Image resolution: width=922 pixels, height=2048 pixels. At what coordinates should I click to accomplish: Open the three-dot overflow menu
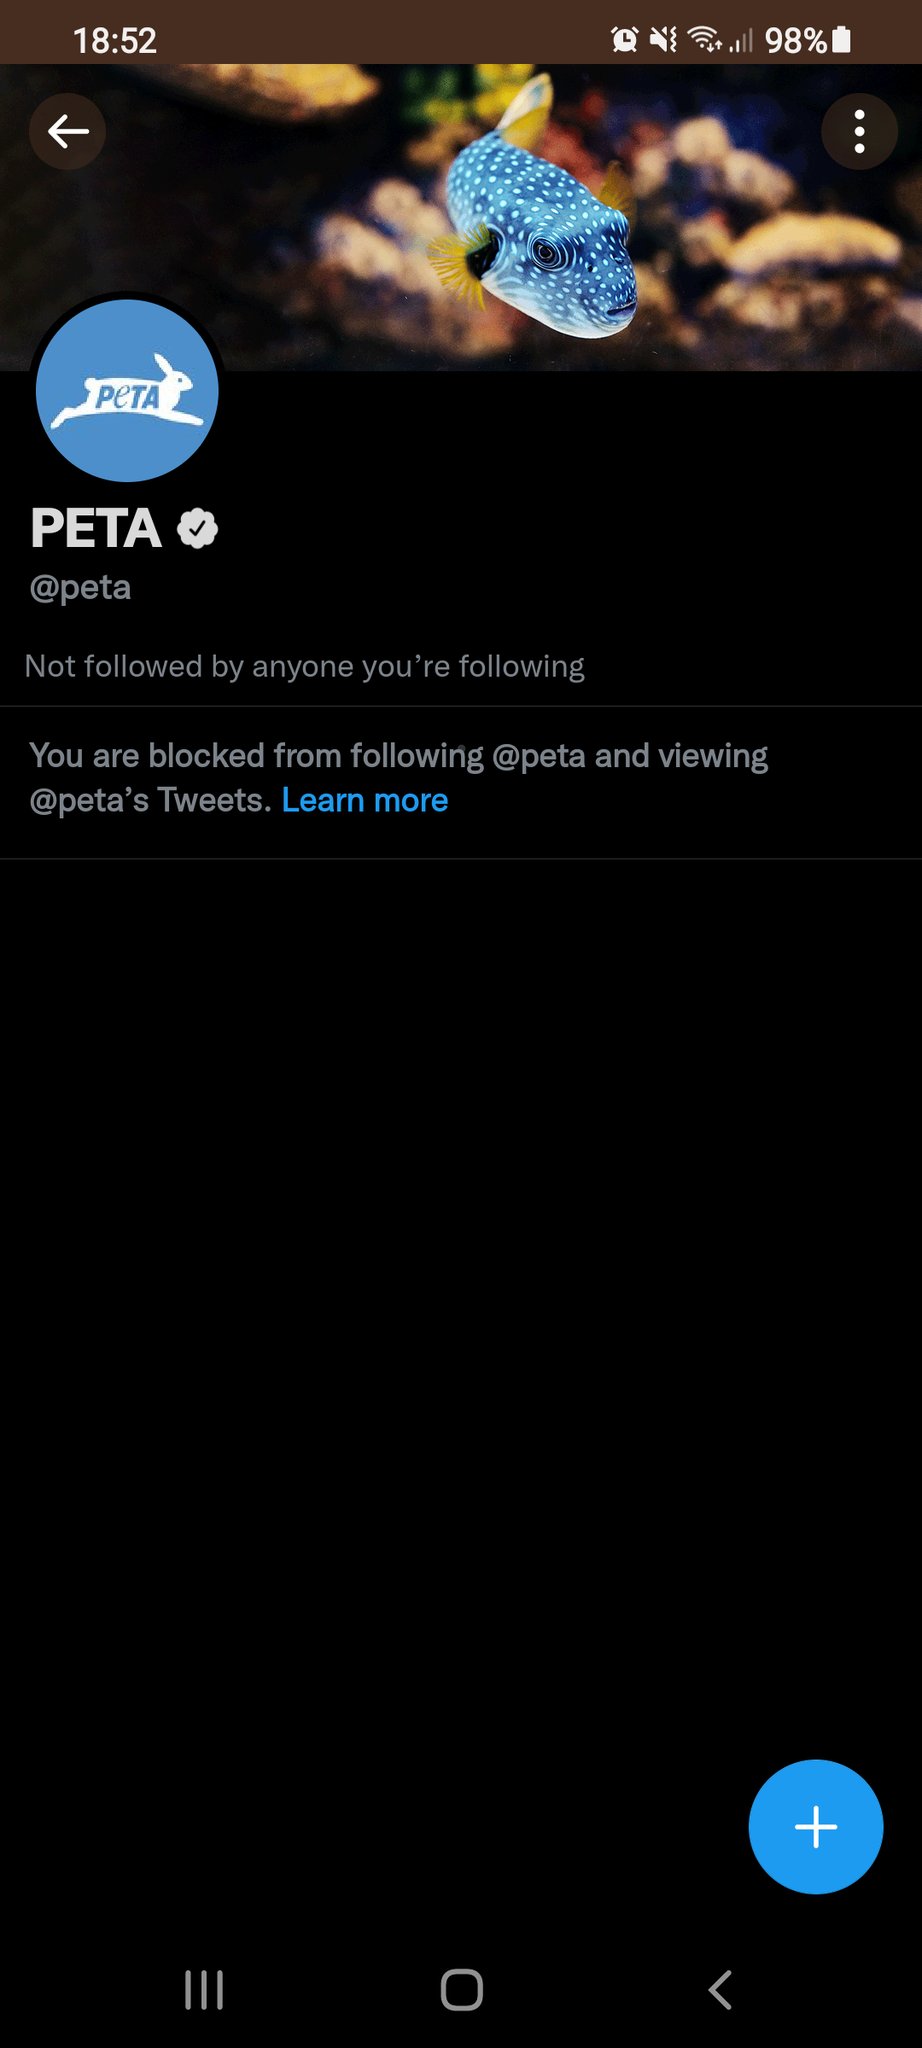[x=859, y=131]
